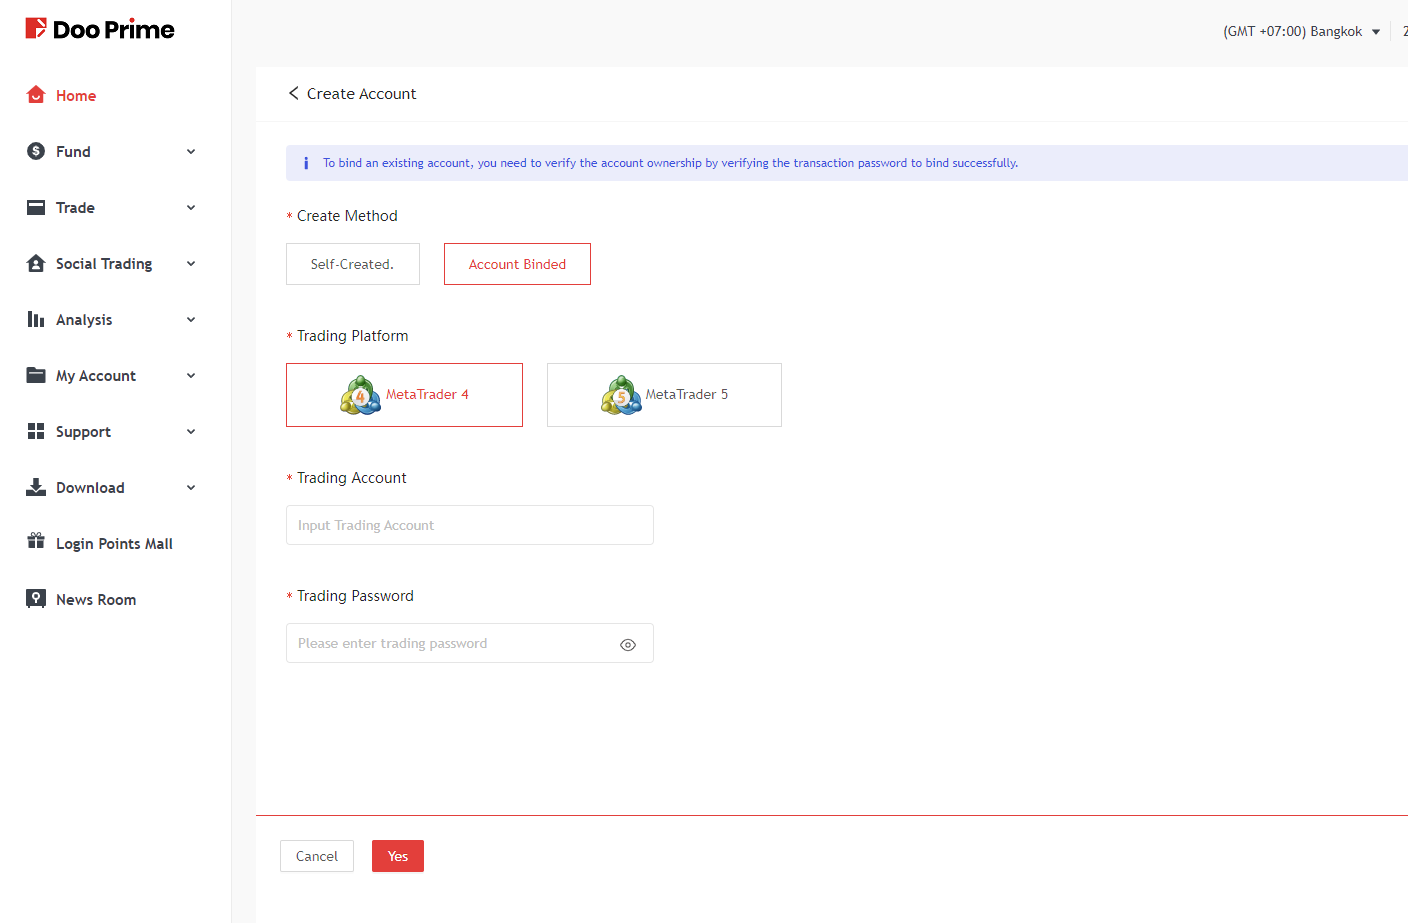The height and width of the screenshot is (923, 1408).
Task: Select the Self-Created method option
Action: [352, 264]
